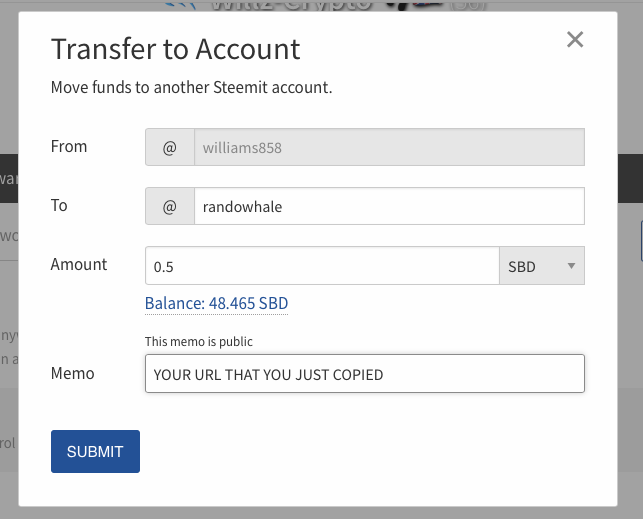
Task: Click the Amount field showing 0.5
Action: click(321, 266)
